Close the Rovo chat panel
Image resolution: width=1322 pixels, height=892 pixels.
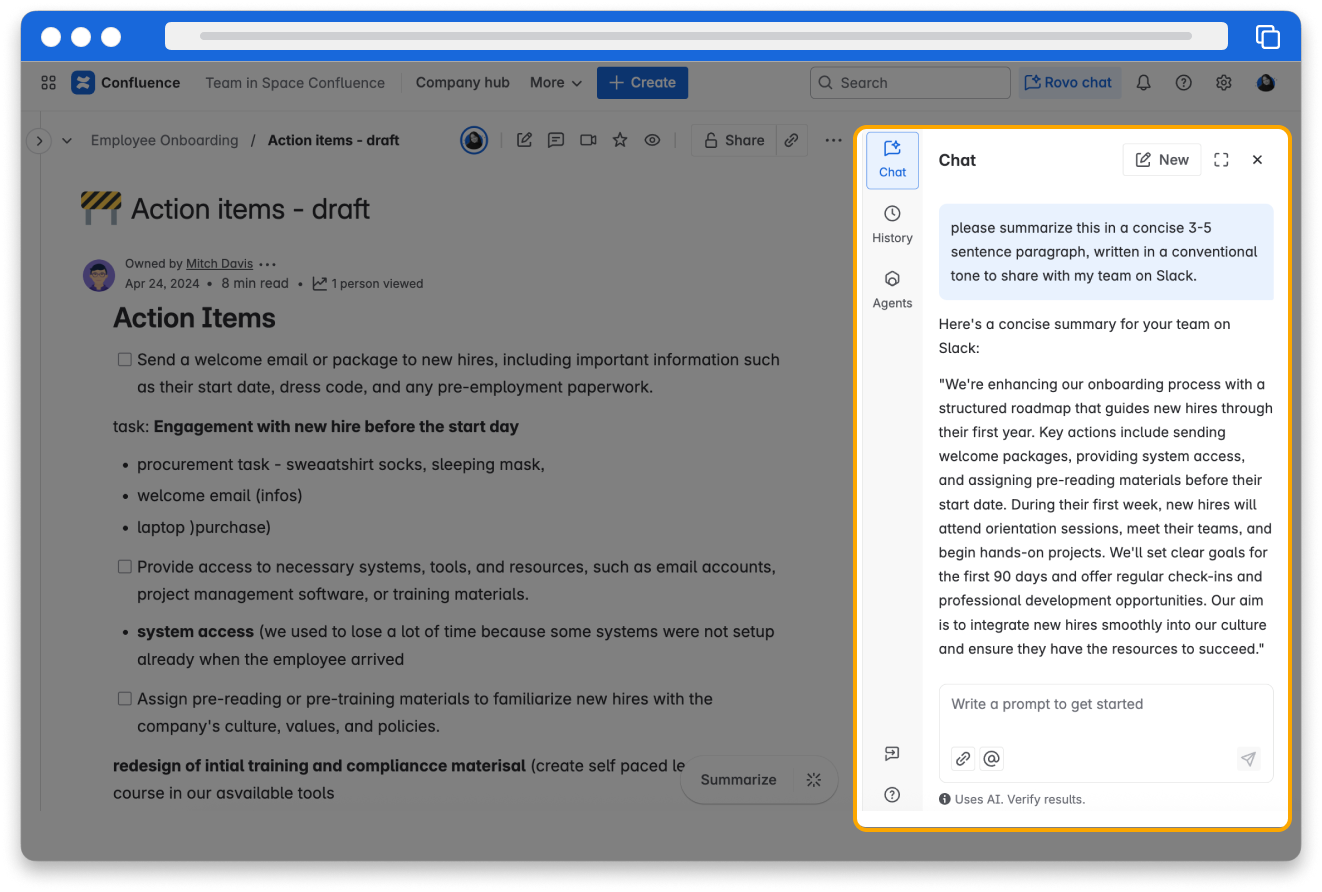point(1257,160)
